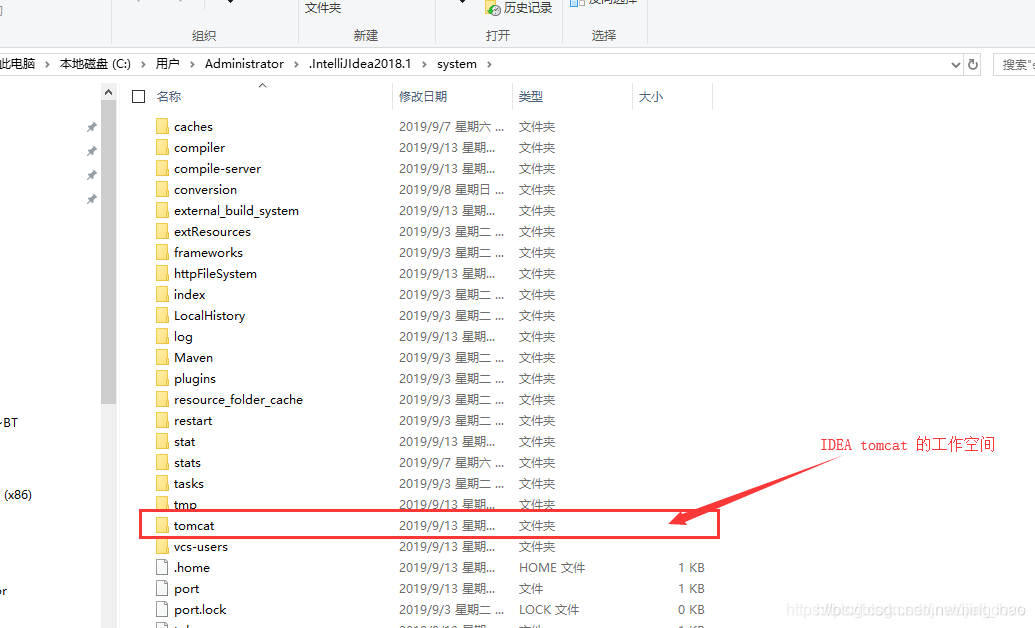Click in the search box 搜索
Image resolution: width=1035 pixels, height=628 pixels.
tap(1015, 65)
